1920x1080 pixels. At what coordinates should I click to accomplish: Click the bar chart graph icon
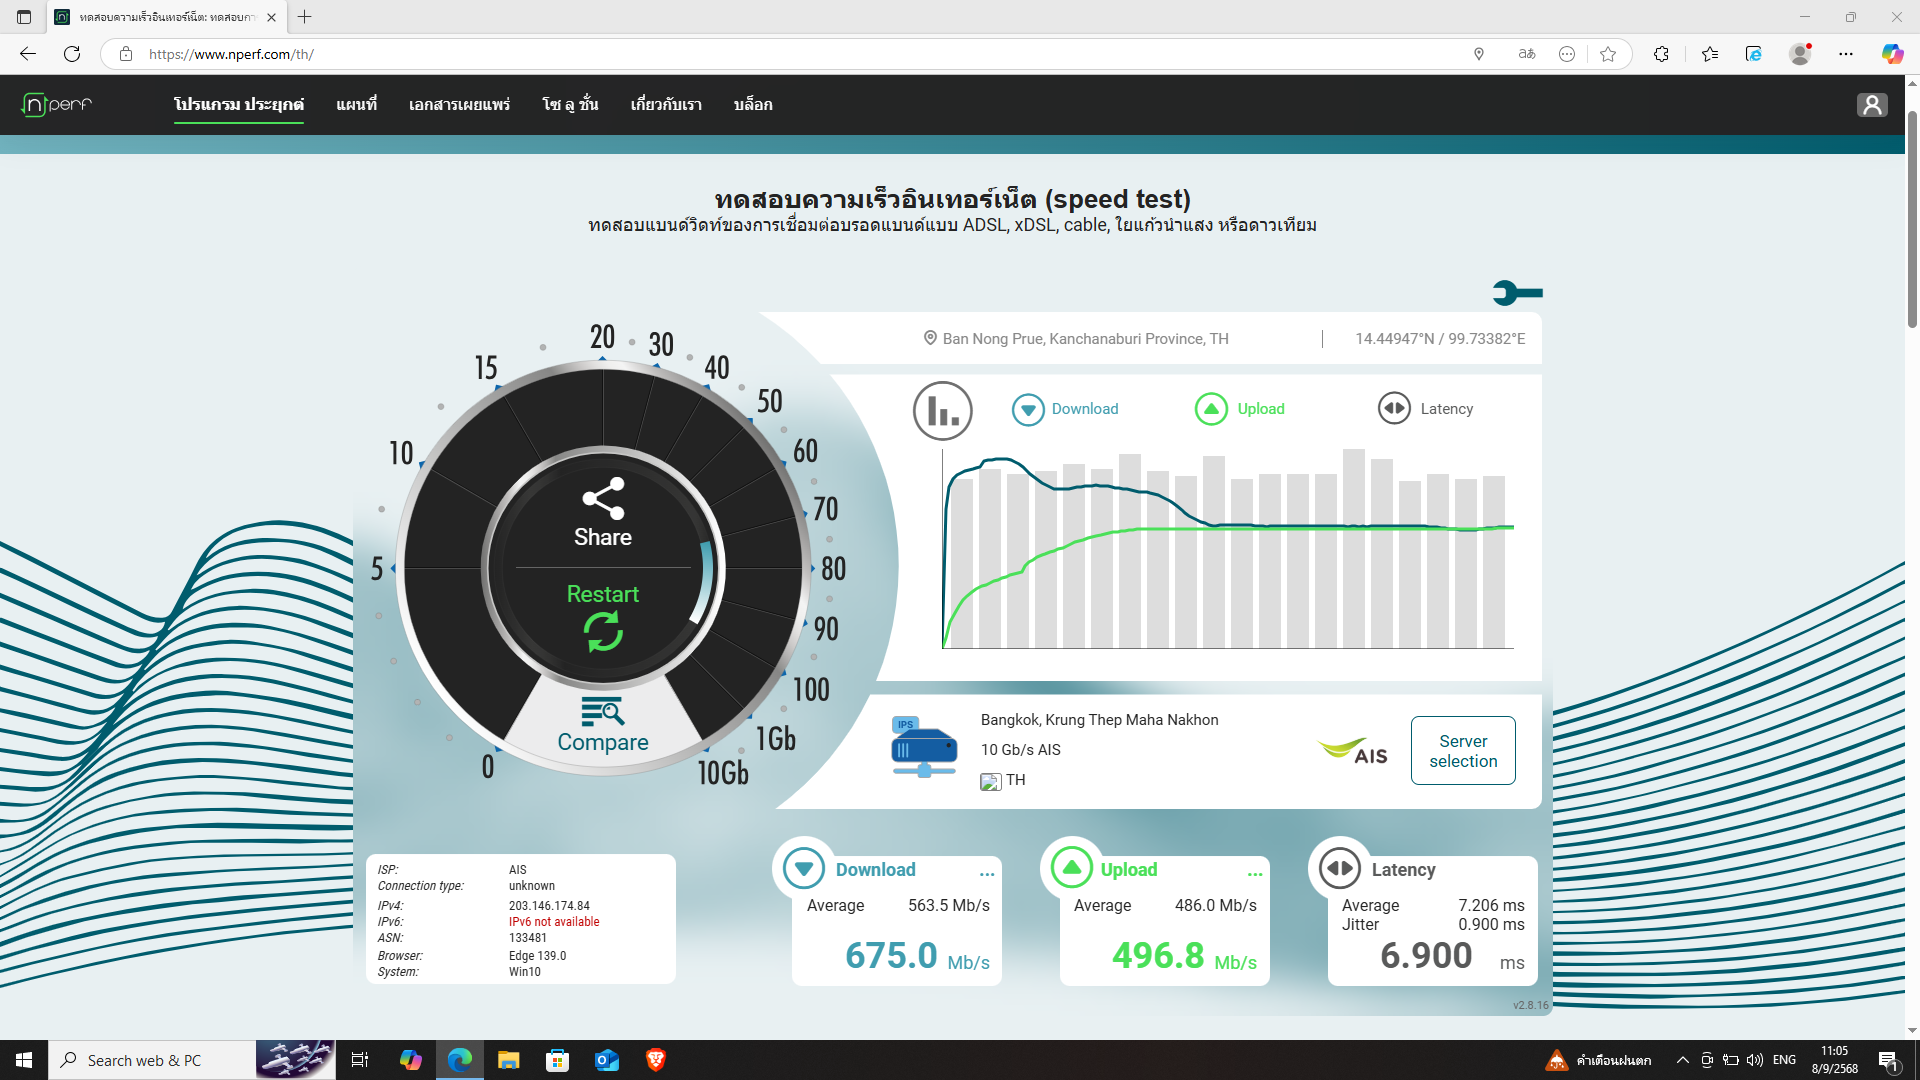(942, 410)
